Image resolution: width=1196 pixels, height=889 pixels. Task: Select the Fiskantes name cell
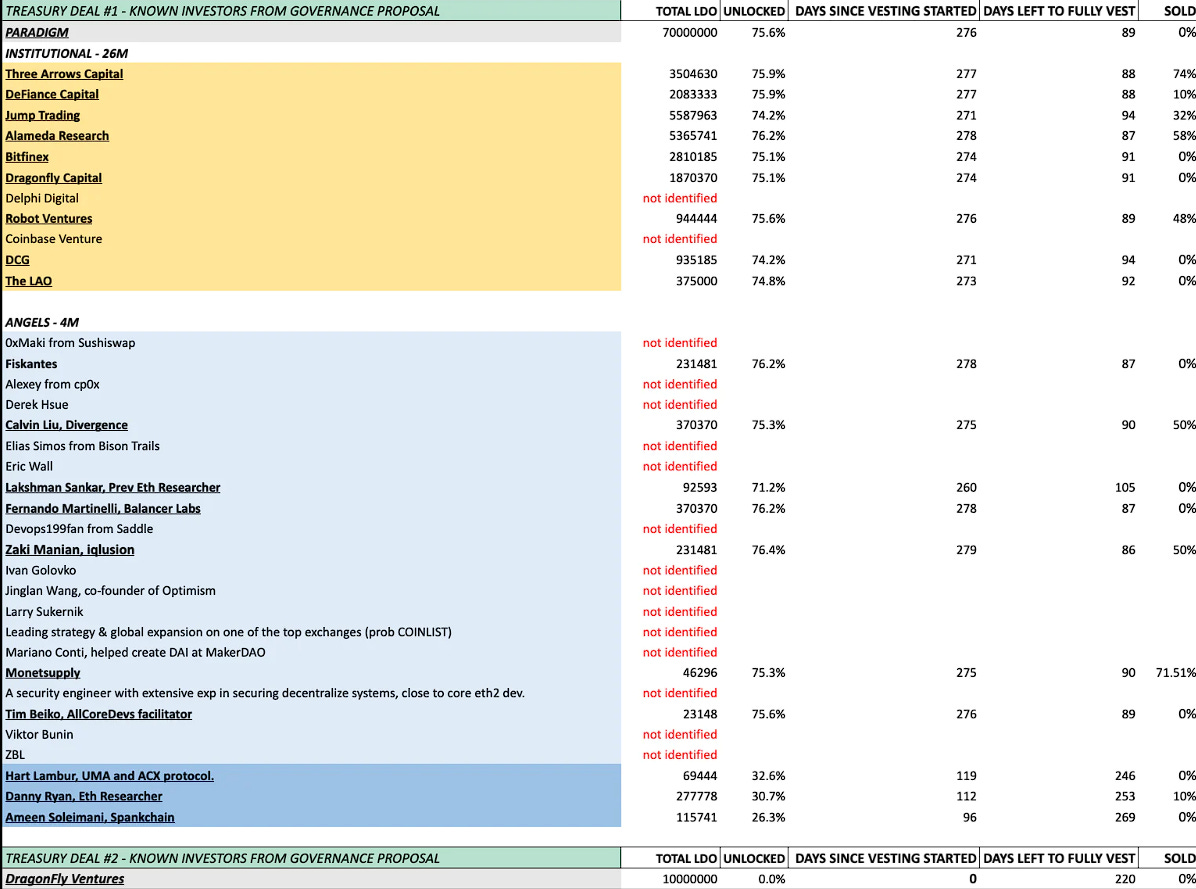[x=31, y=364]
